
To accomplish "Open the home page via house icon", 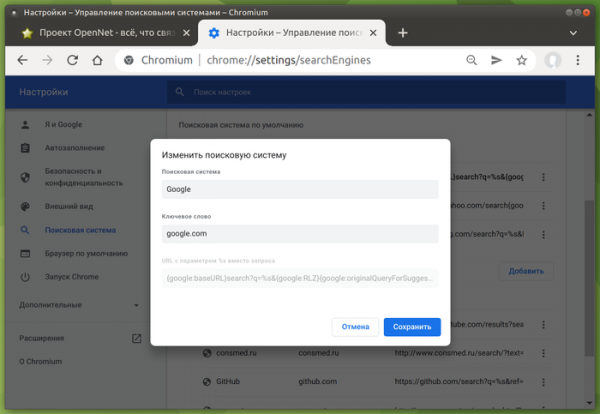I will pyautogui.click(x=97, y=60).
